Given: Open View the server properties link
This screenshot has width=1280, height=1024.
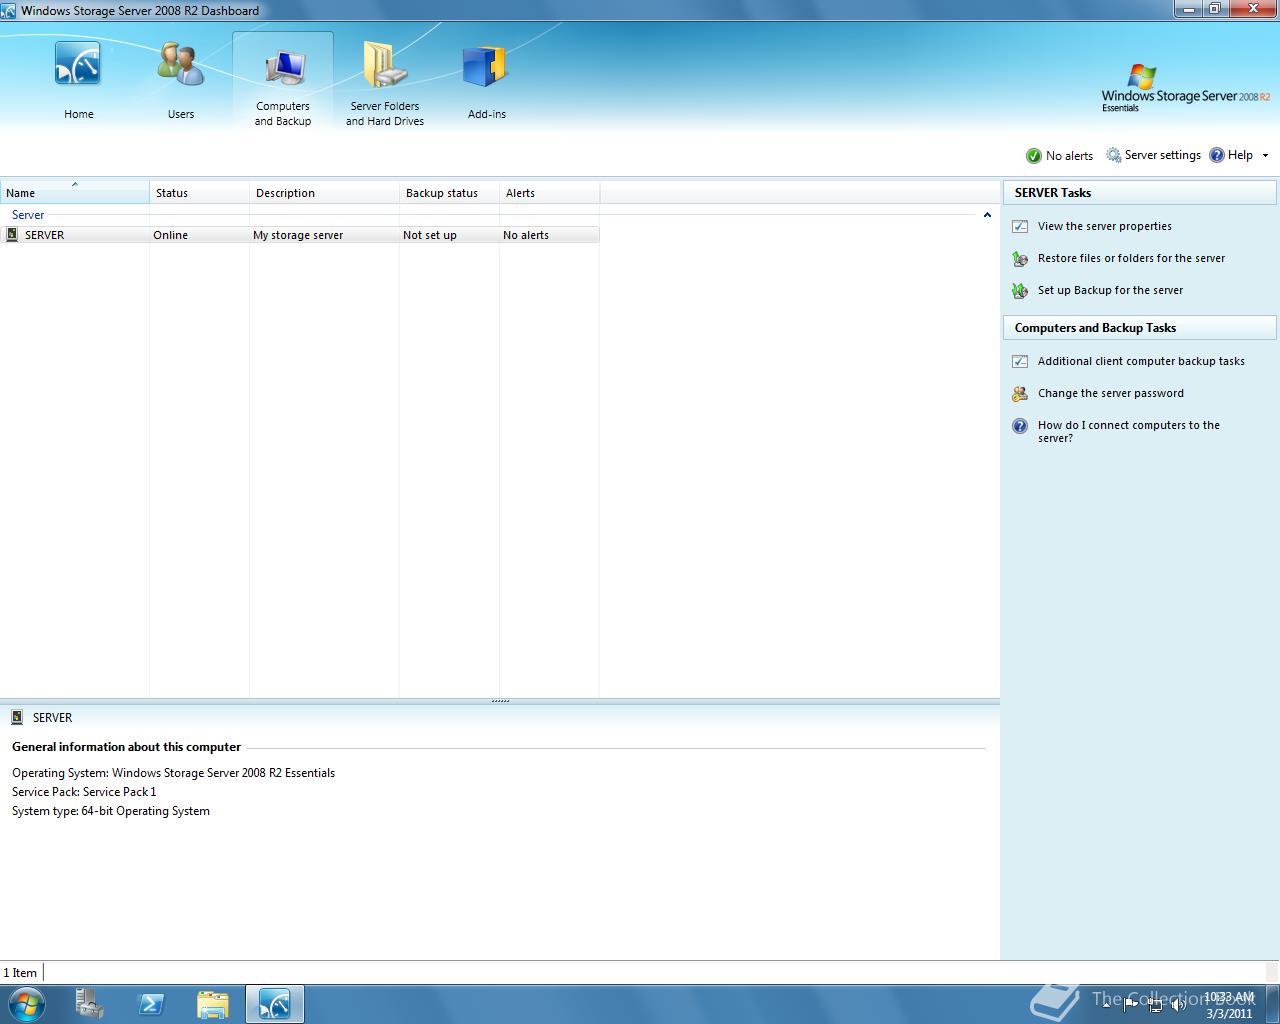Looking at the screenshot, I should point(1104,227).
